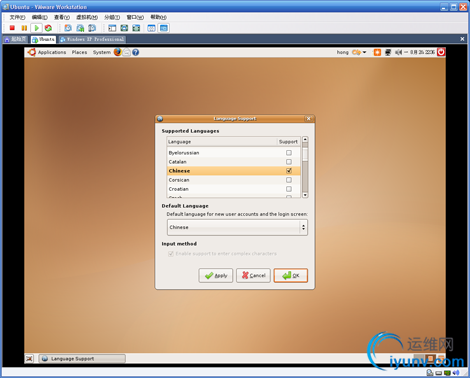The height and width of the screenshot is (378, 470).
Task: Open the 帮助 menu in VMware
Action: click(x=158, y=17)
